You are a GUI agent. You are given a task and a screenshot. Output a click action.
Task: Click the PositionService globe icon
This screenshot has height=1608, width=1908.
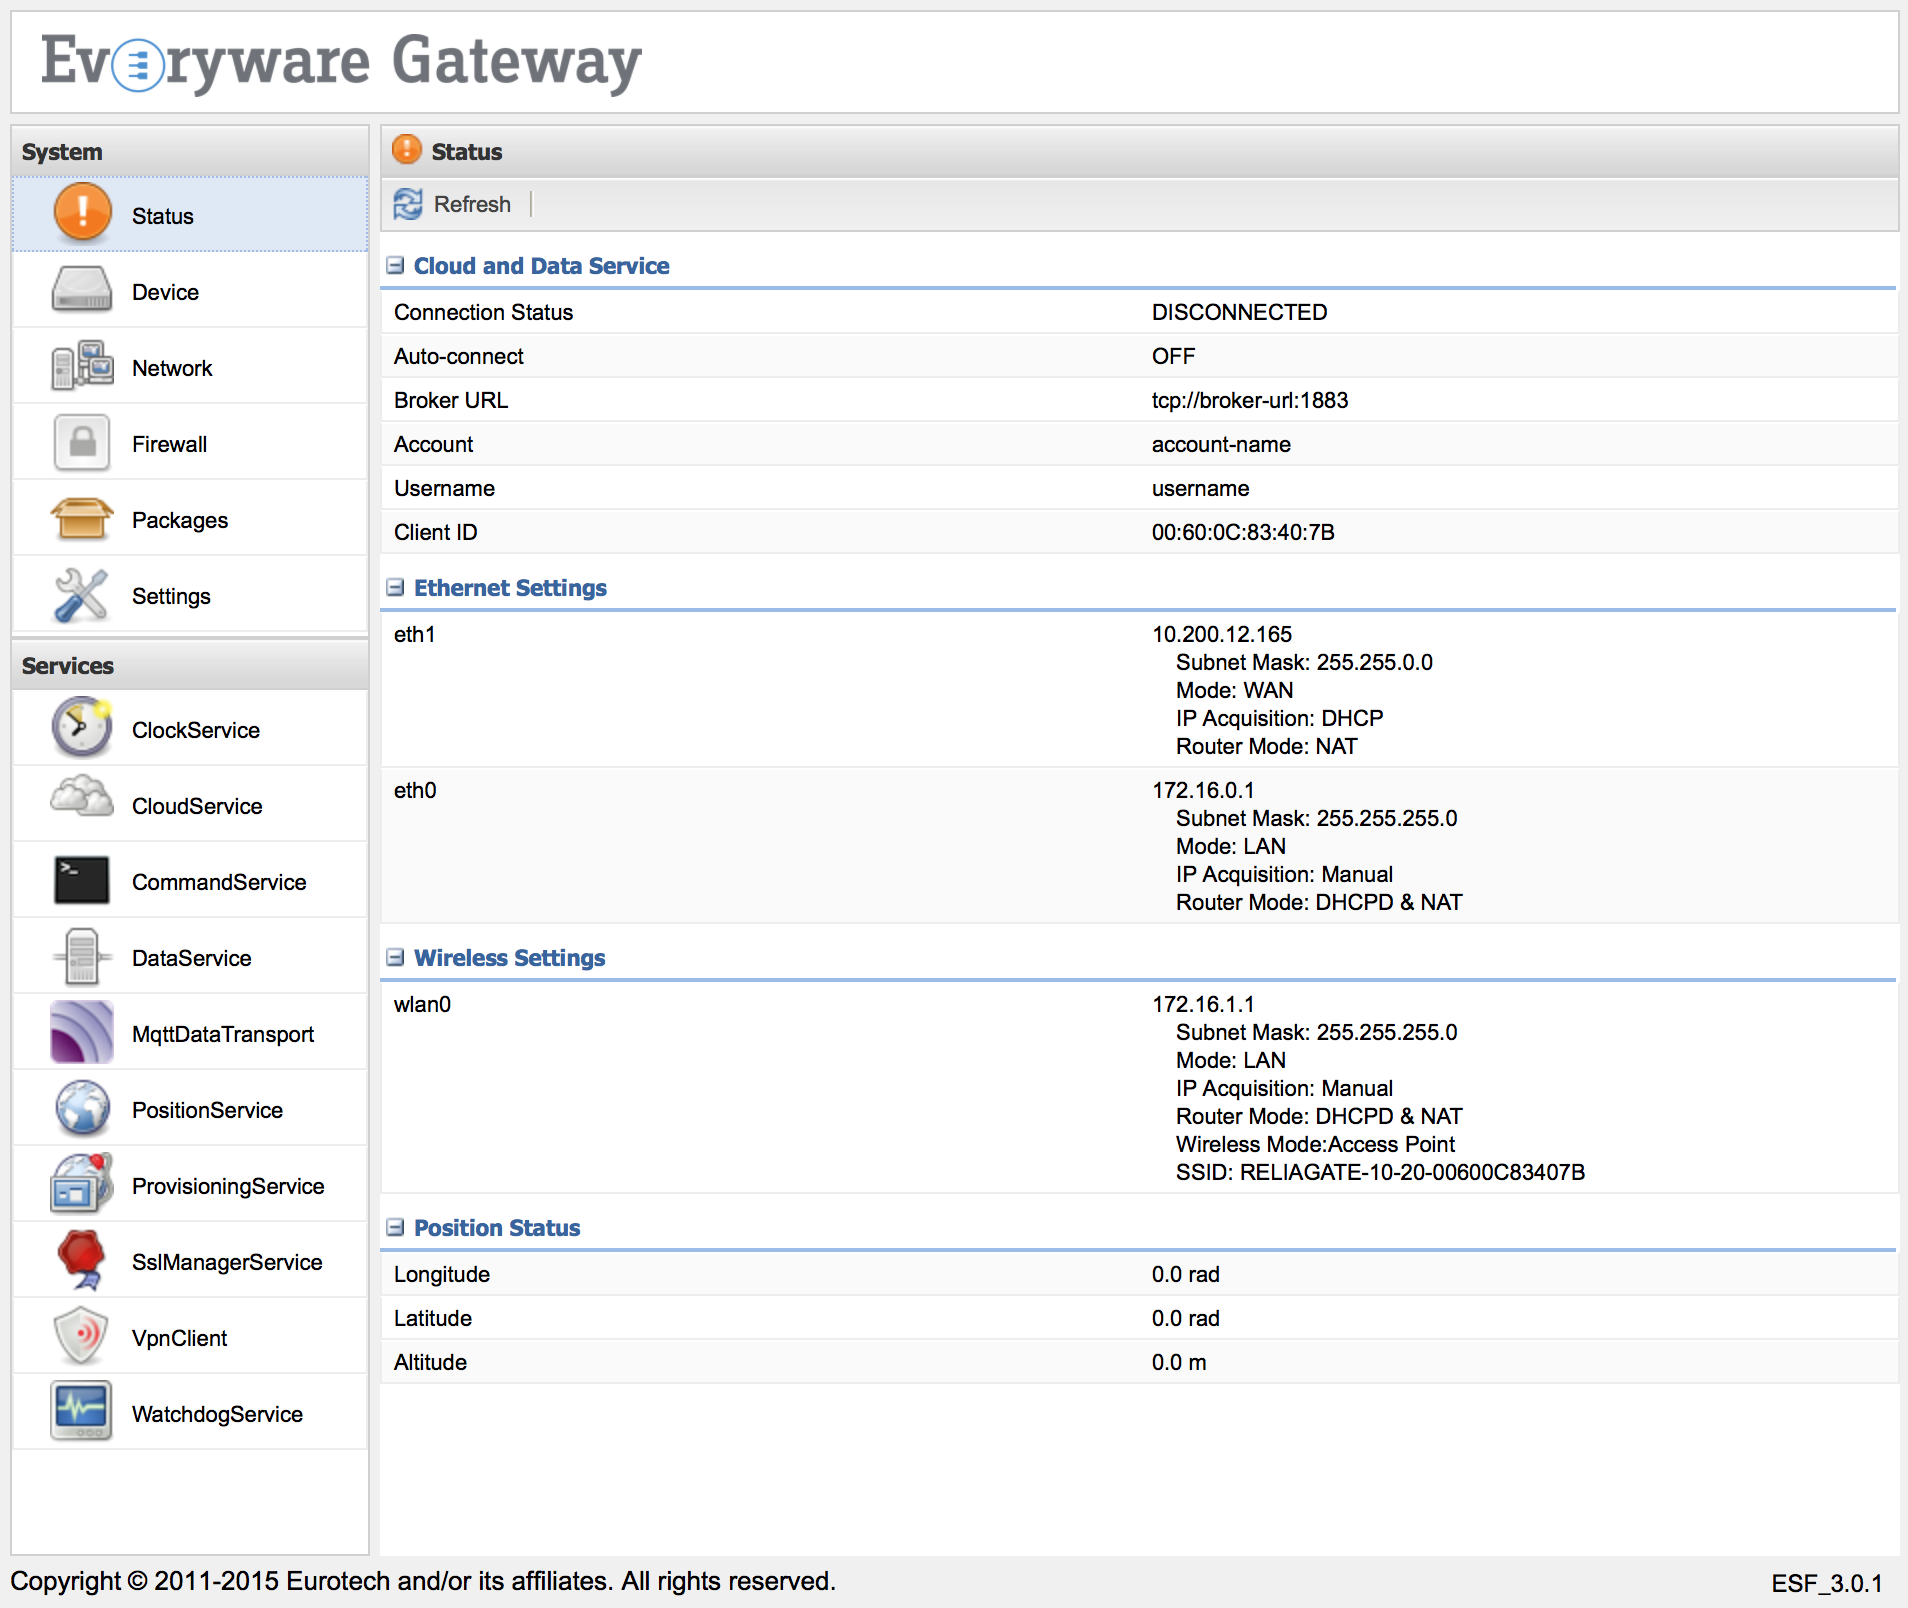tap(82, 1108)
